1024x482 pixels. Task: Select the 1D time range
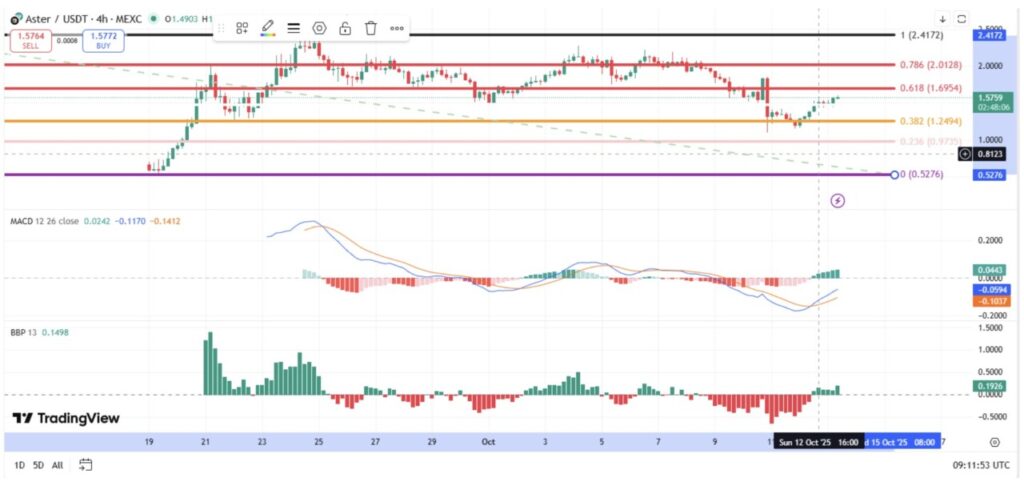20,465
